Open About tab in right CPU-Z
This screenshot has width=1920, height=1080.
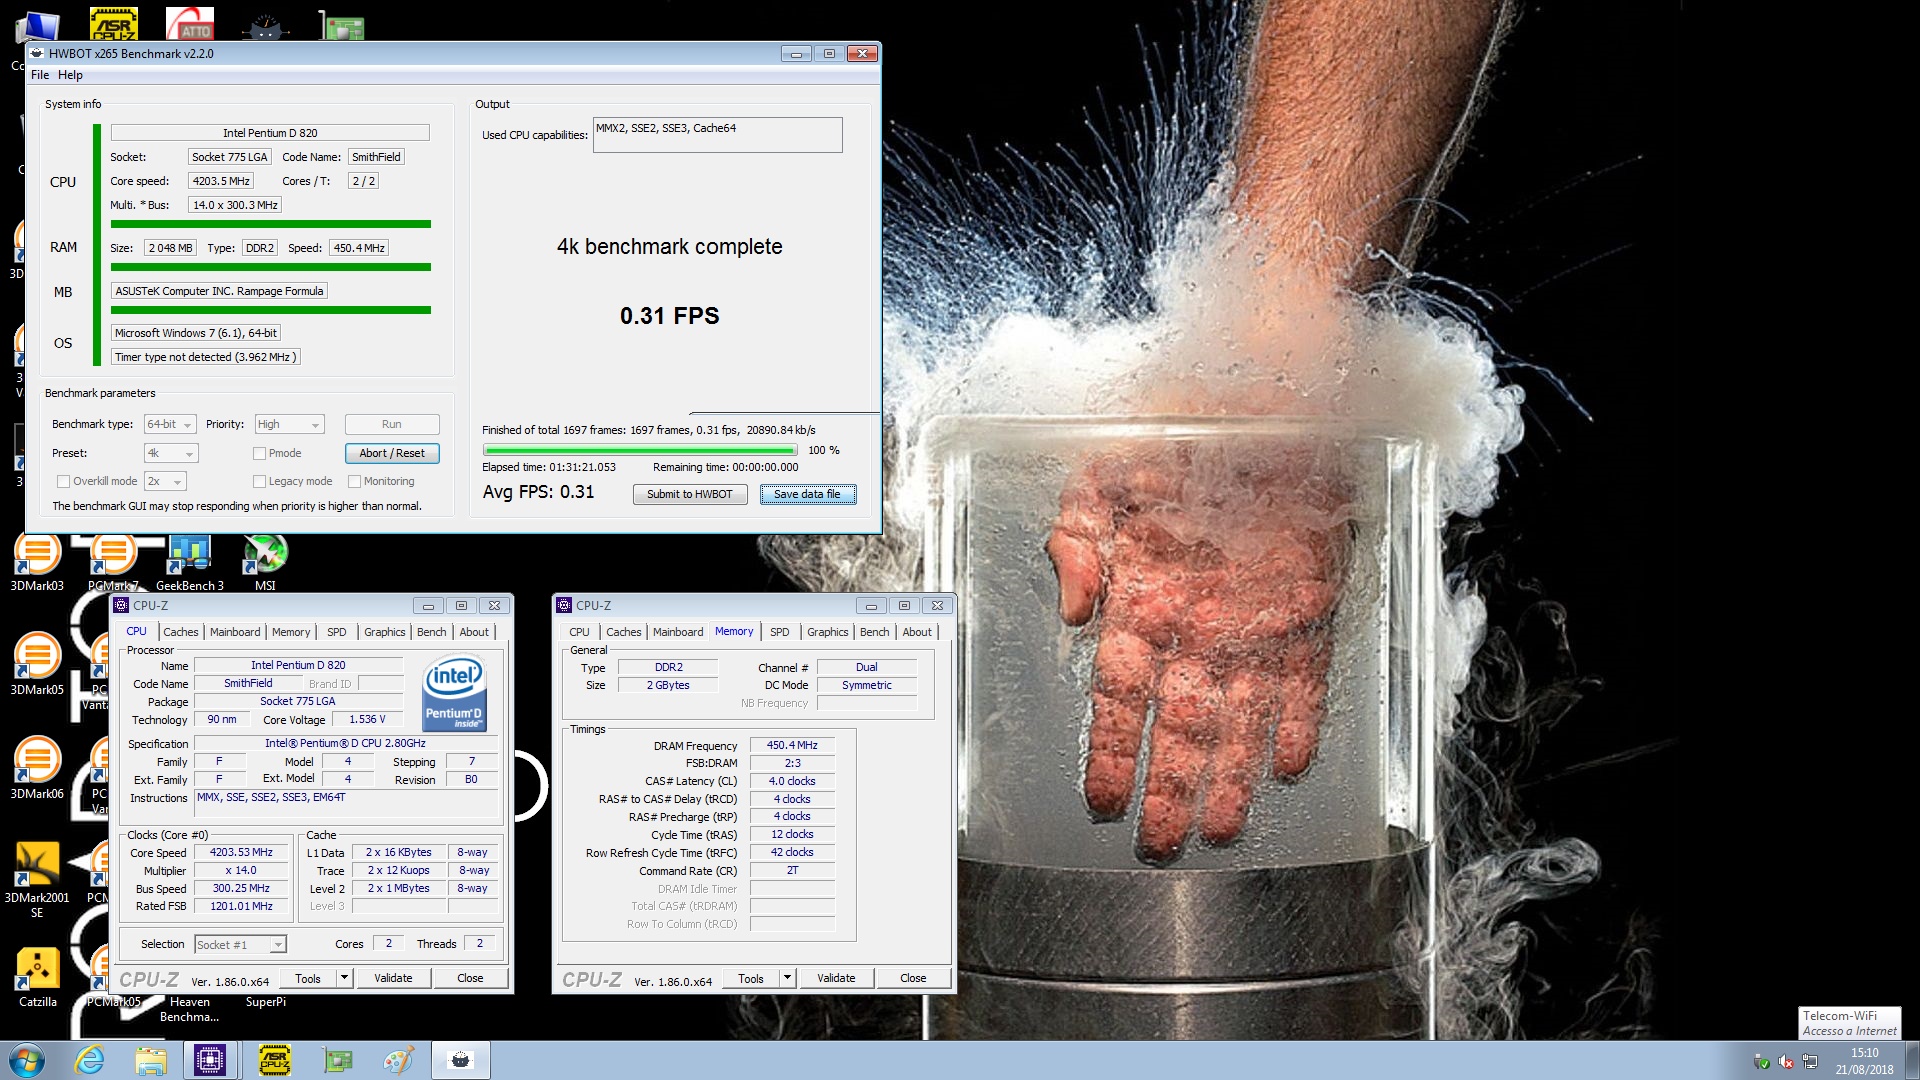pos(917,632)
